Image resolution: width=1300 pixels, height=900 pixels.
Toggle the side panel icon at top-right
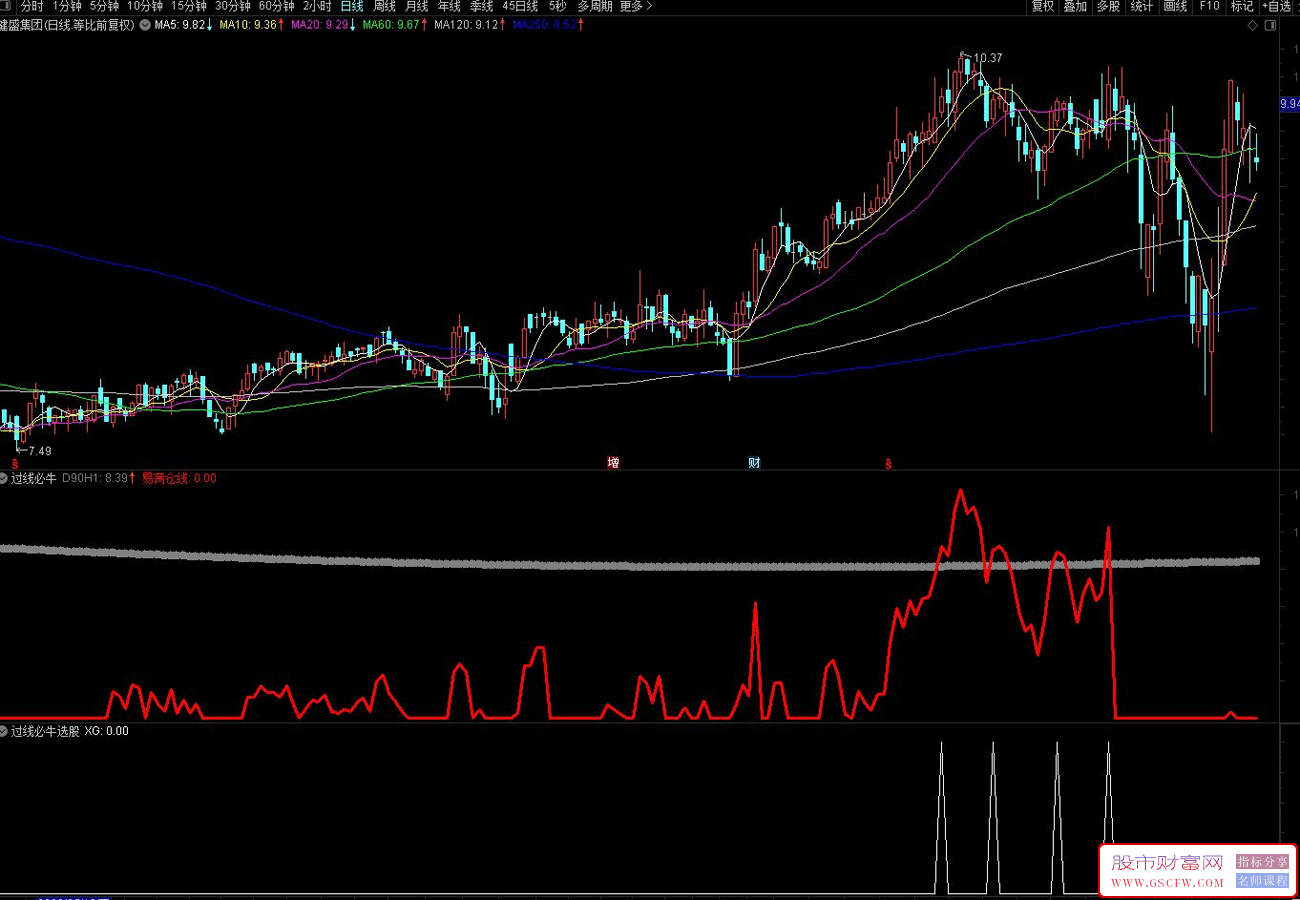coord(1269,25)
